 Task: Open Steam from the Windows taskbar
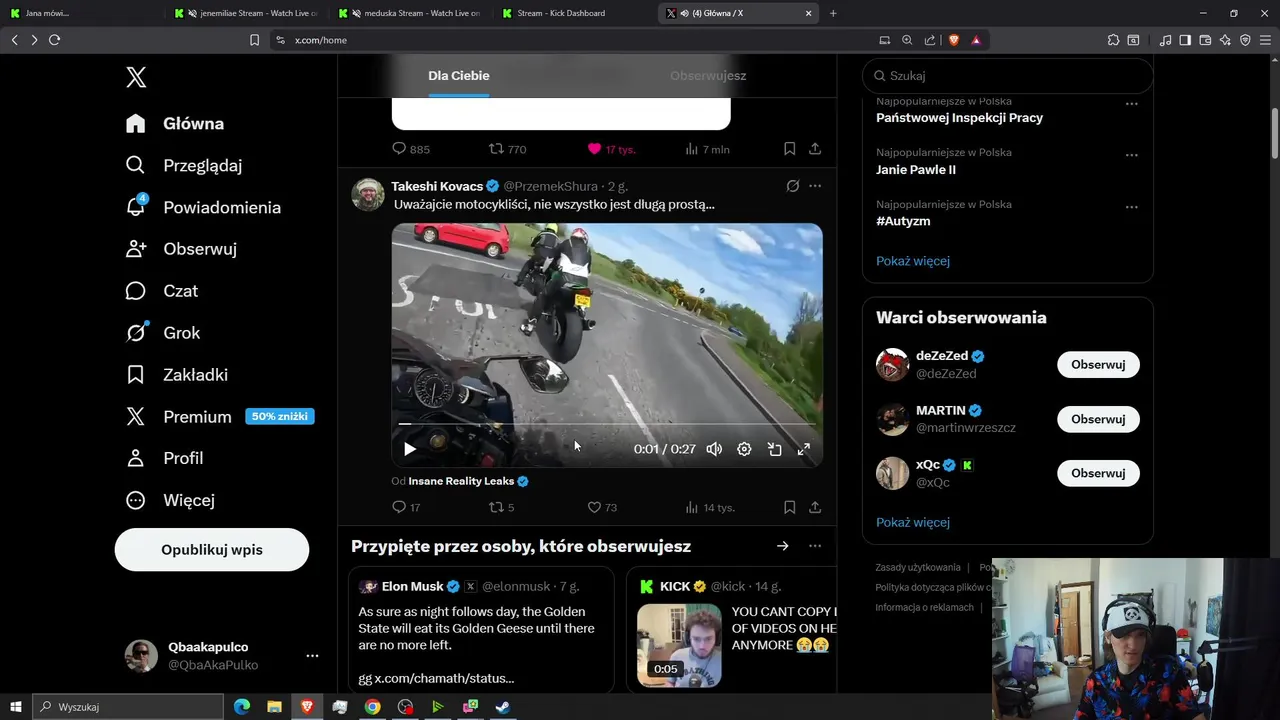click(x=503, y=707)
